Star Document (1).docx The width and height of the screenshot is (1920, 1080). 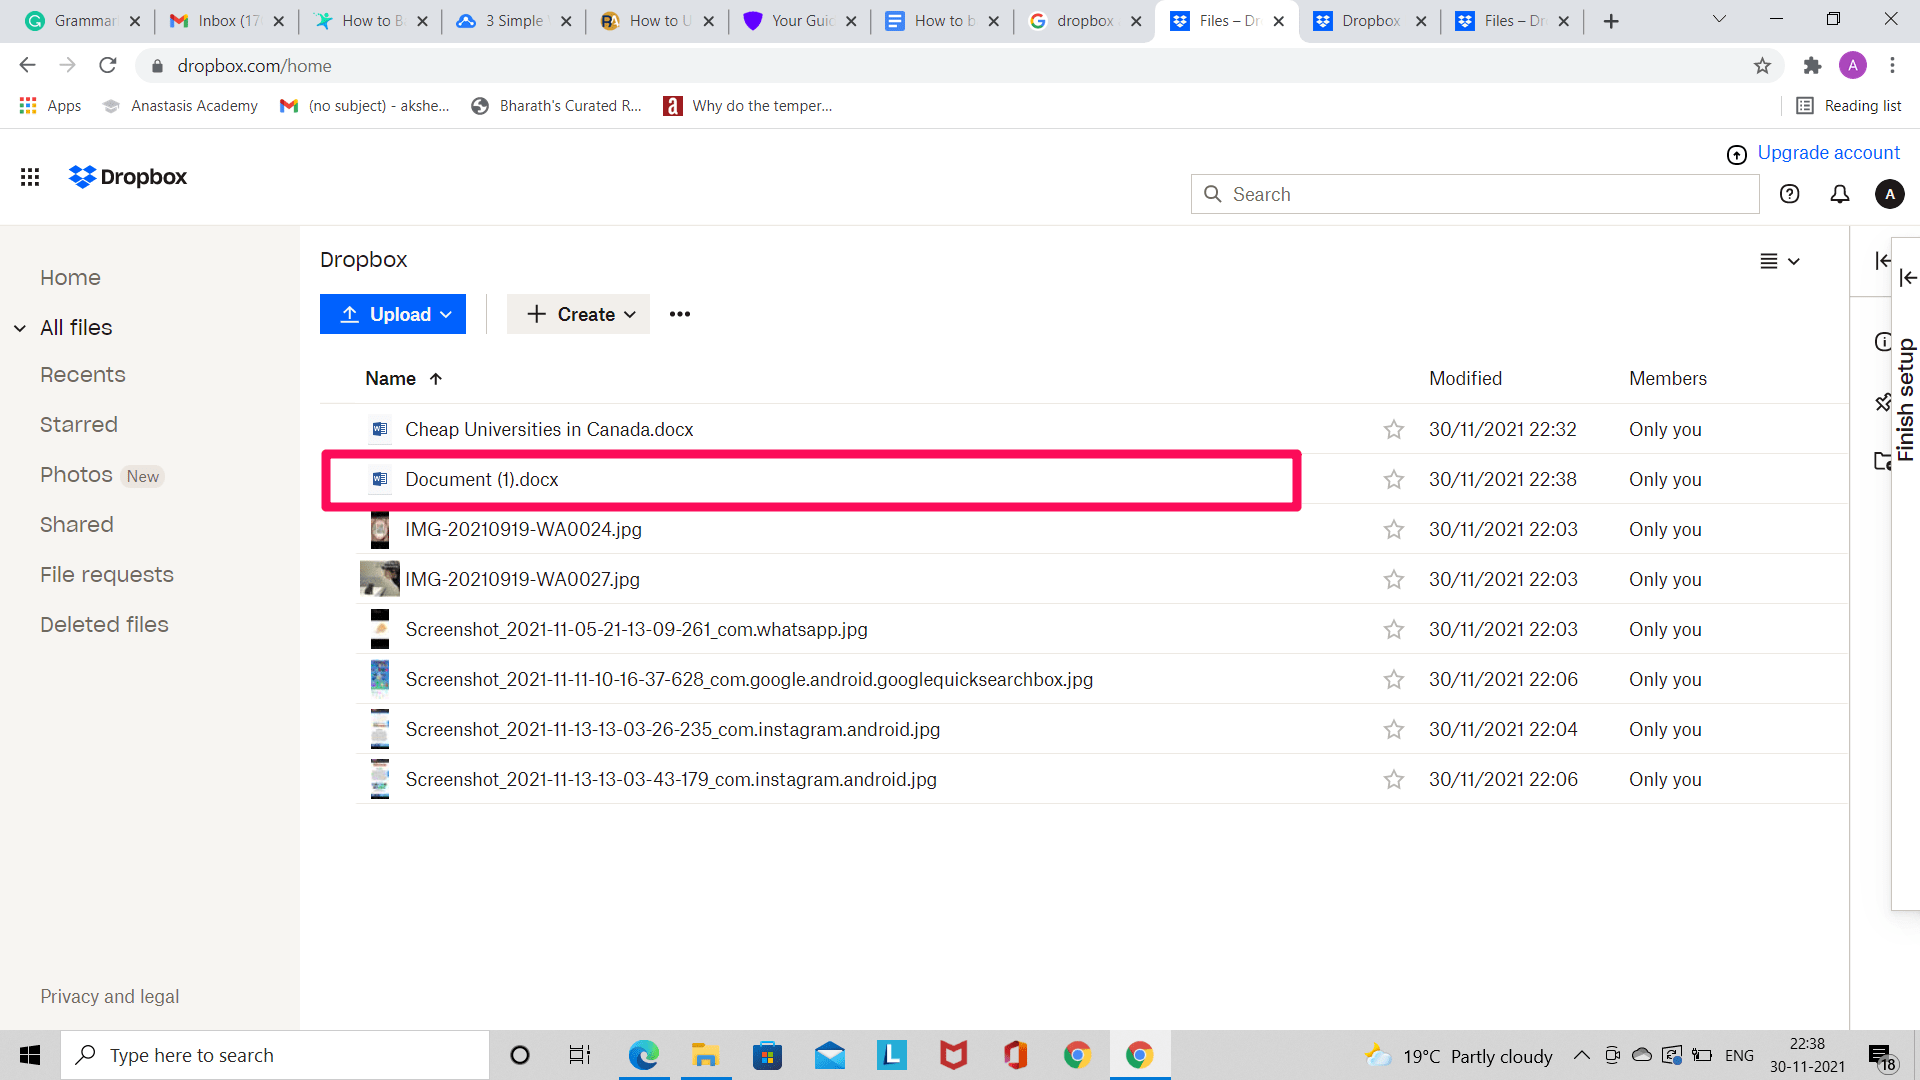[1394, 480]
